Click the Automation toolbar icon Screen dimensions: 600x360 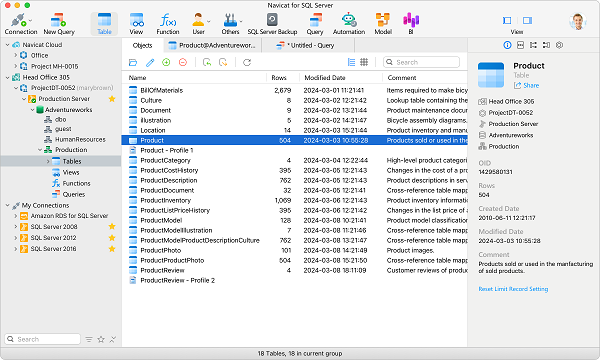(349, 20)
